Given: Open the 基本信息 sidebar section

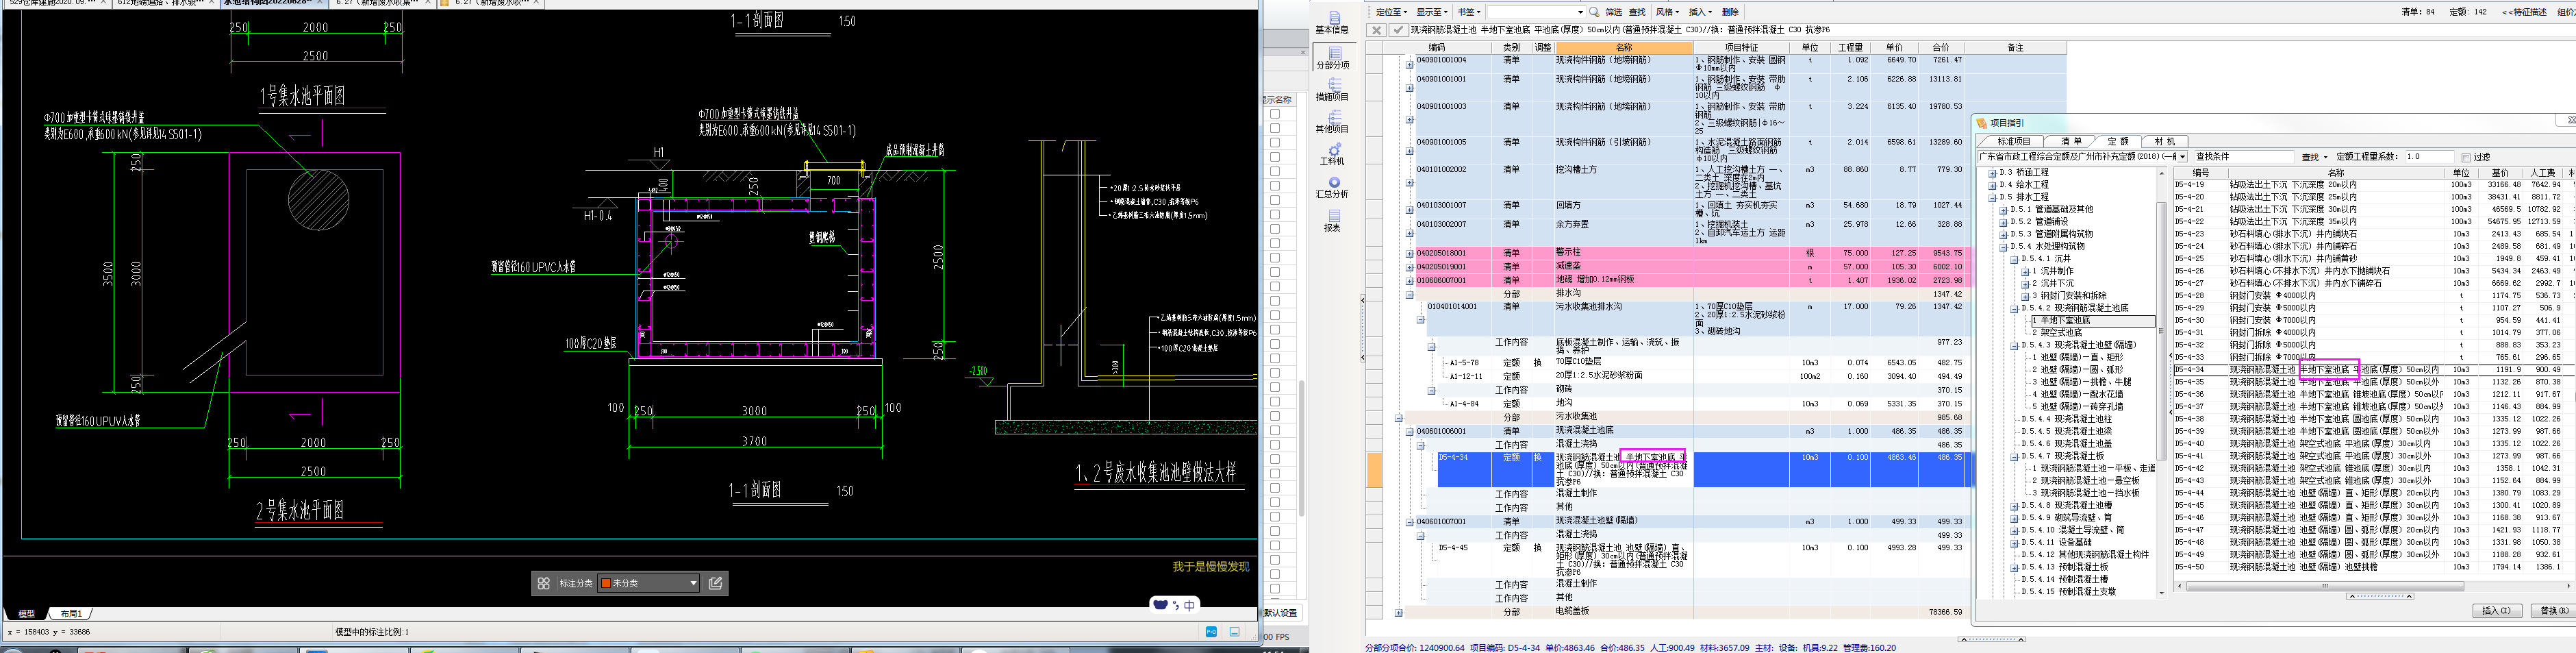Looking at the screenshot, I should (x=1332, y=23).
